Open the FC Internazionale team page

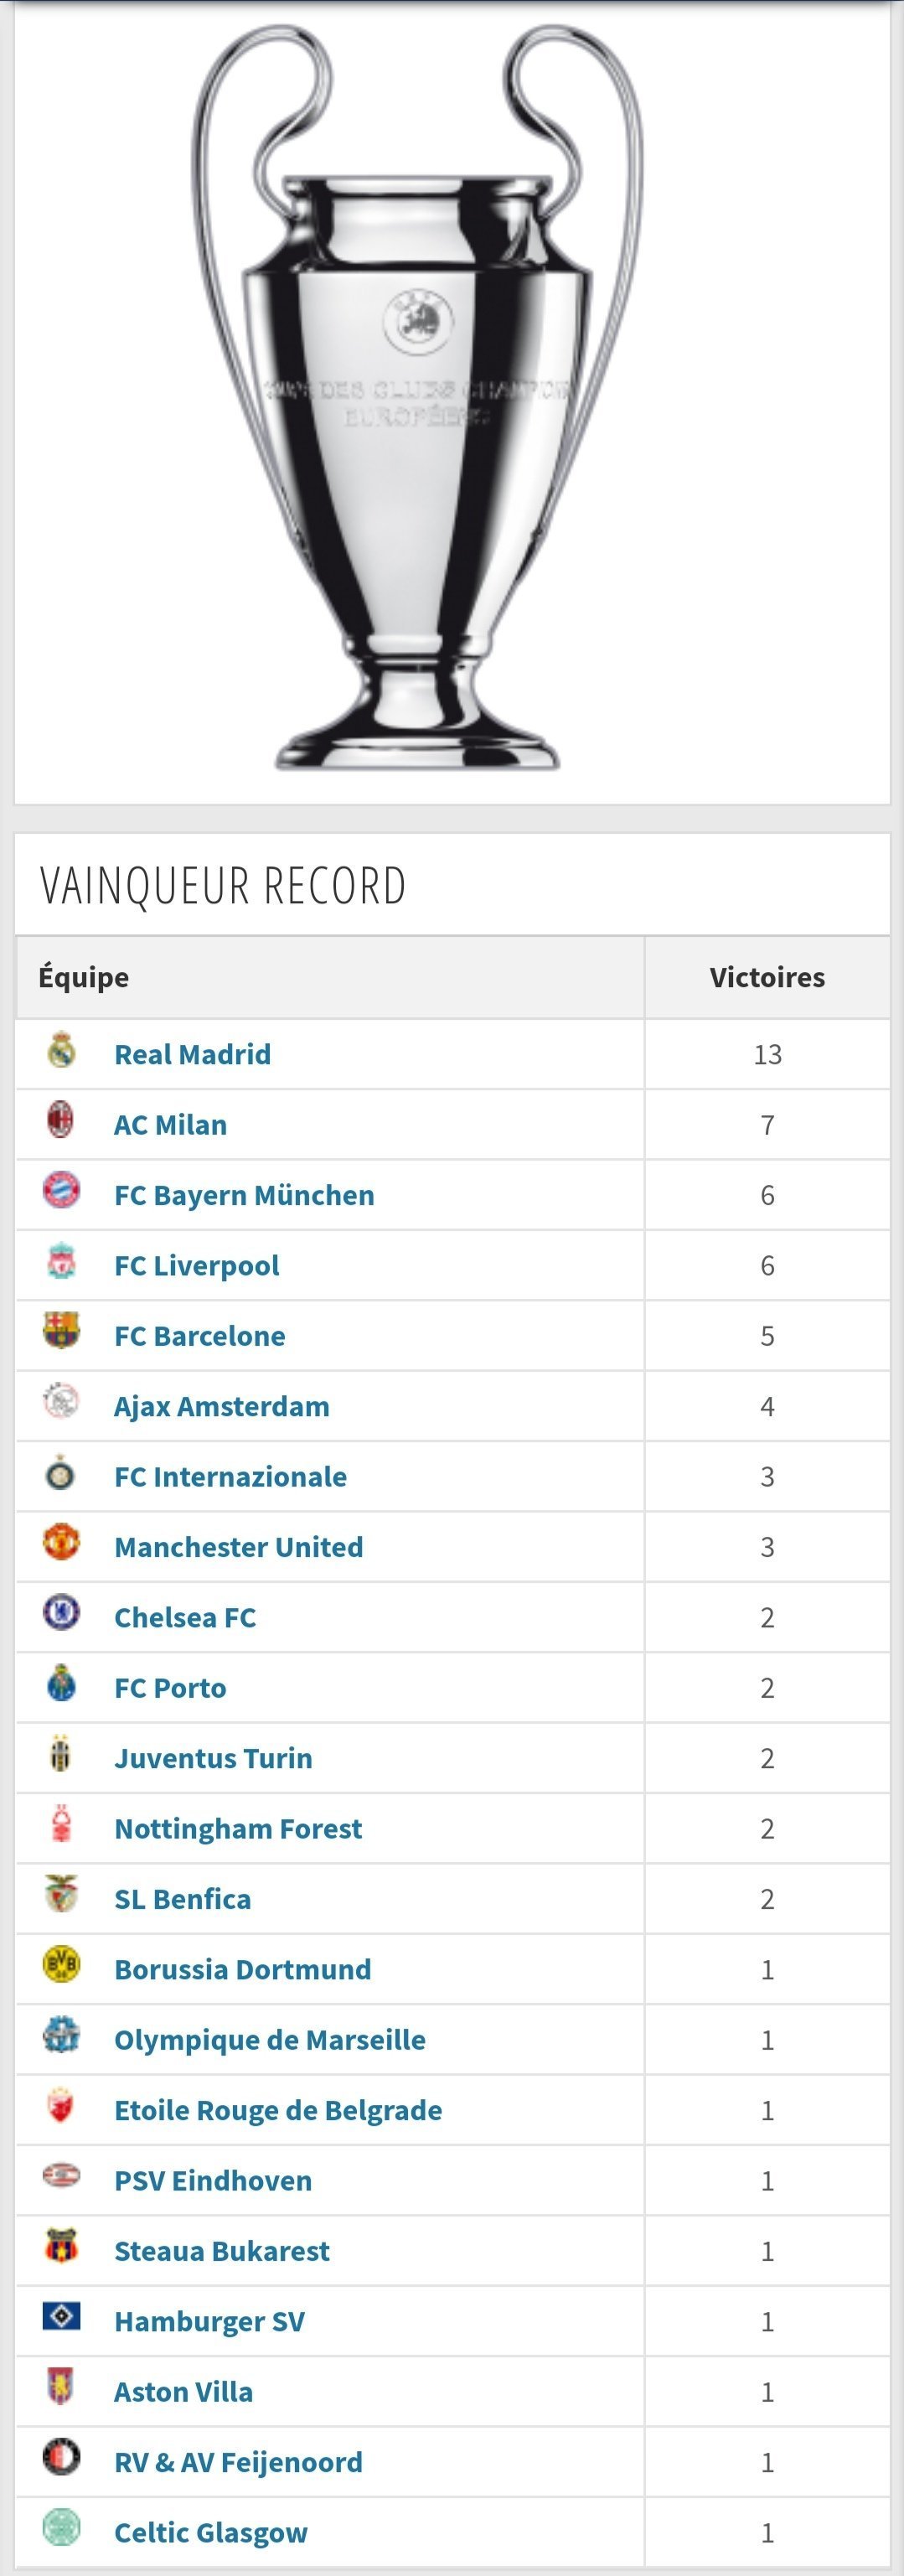230,1477
